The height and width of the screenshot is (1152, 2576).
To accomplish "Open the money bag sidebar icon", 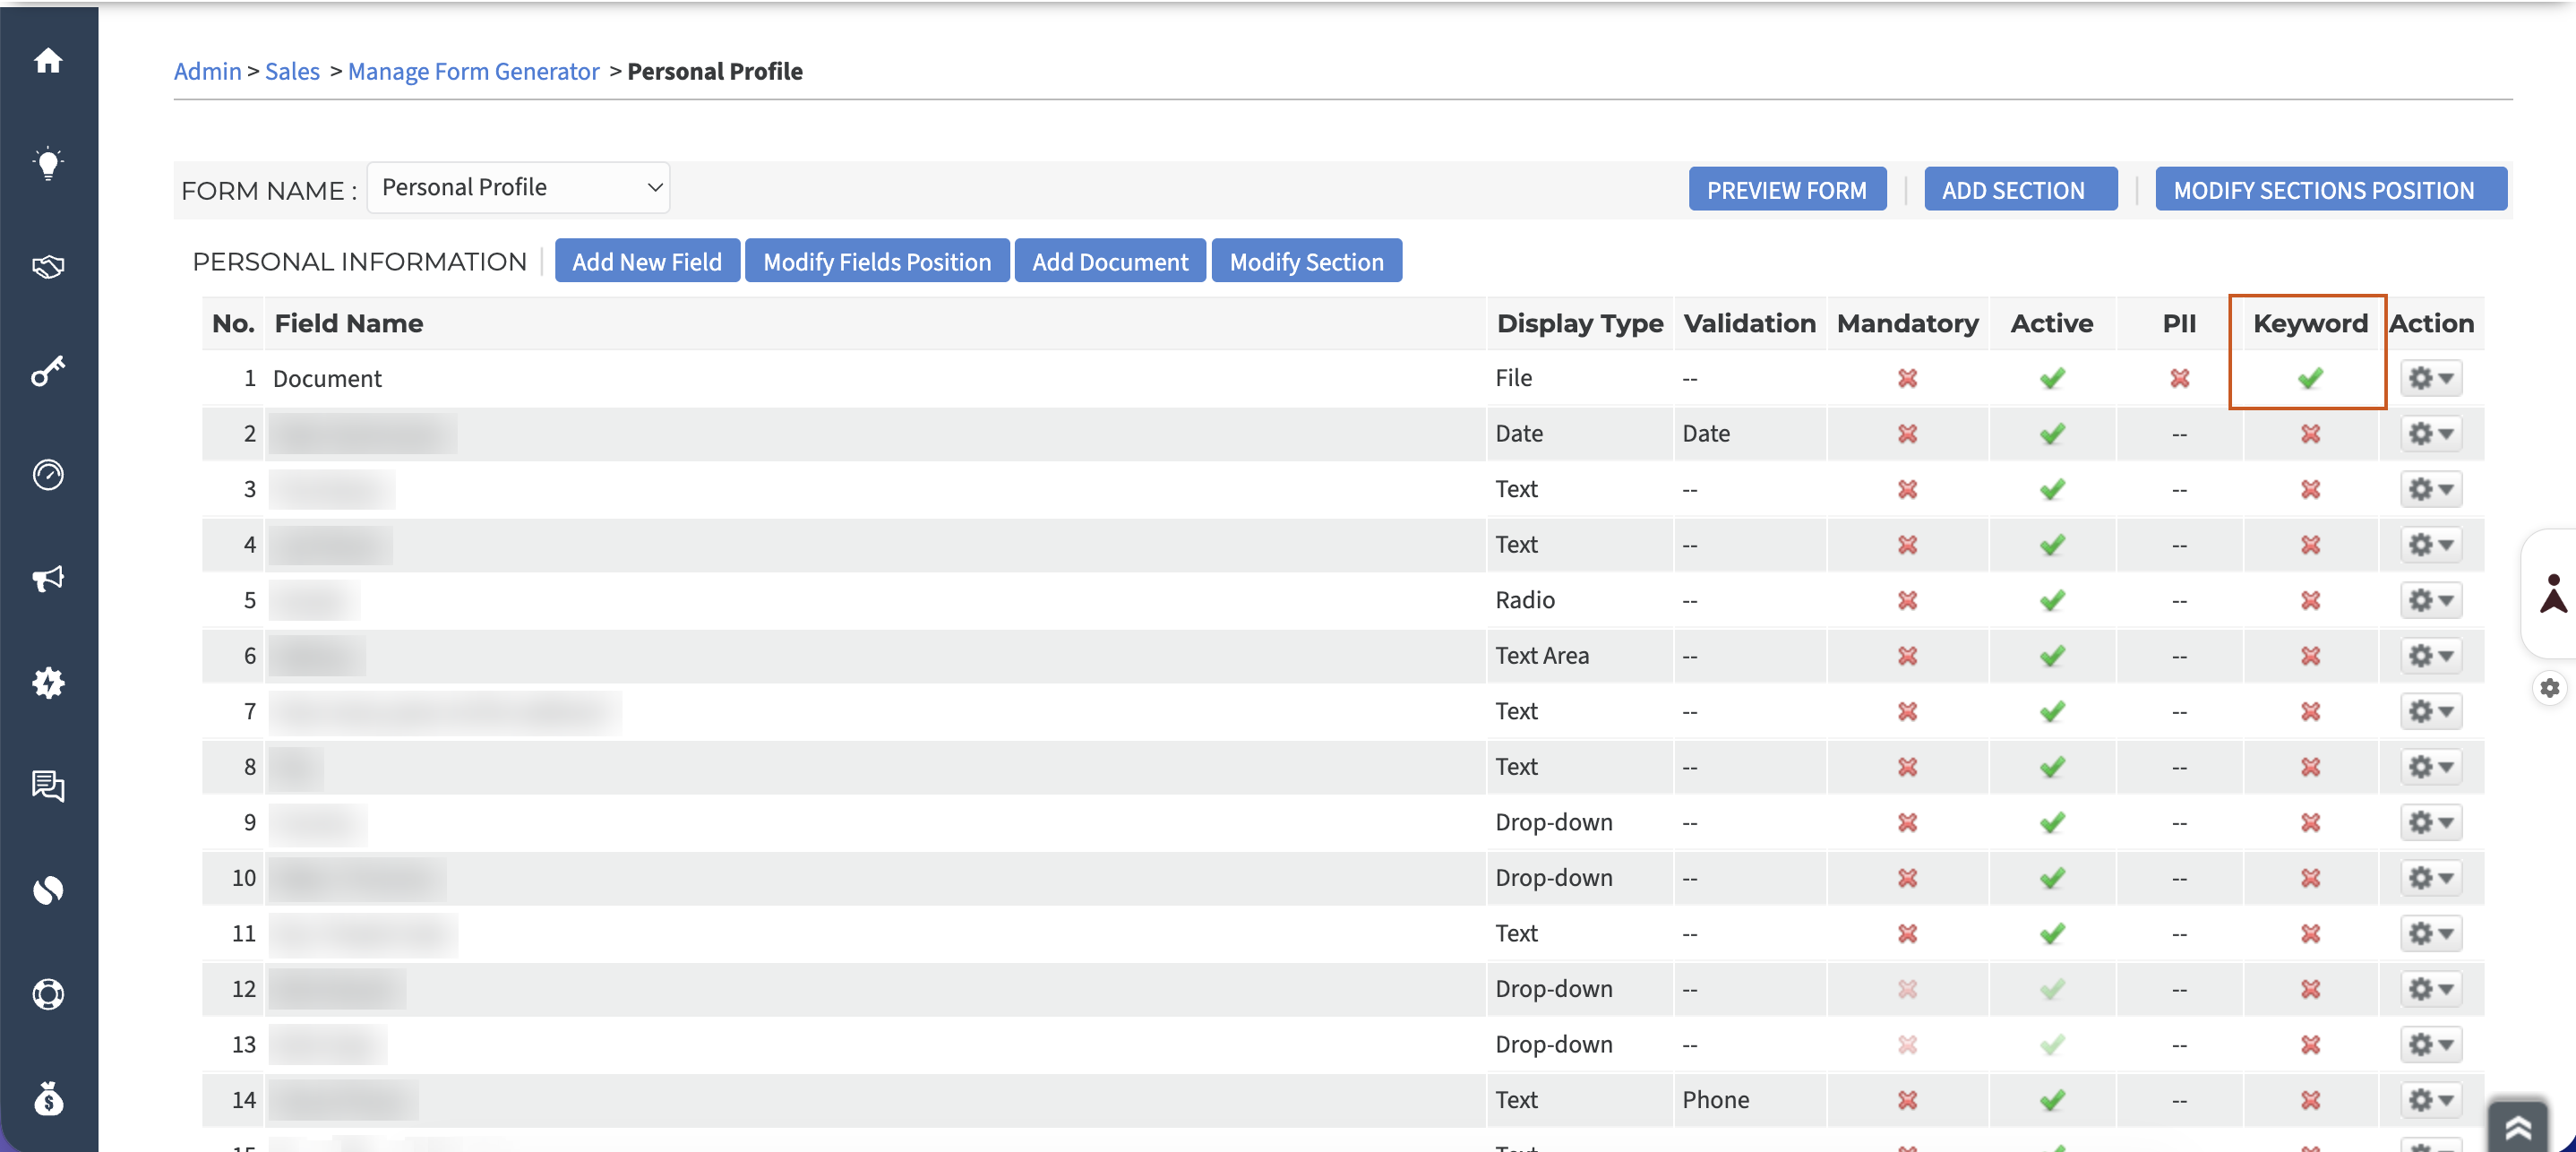I will [x=48, y=1098].
